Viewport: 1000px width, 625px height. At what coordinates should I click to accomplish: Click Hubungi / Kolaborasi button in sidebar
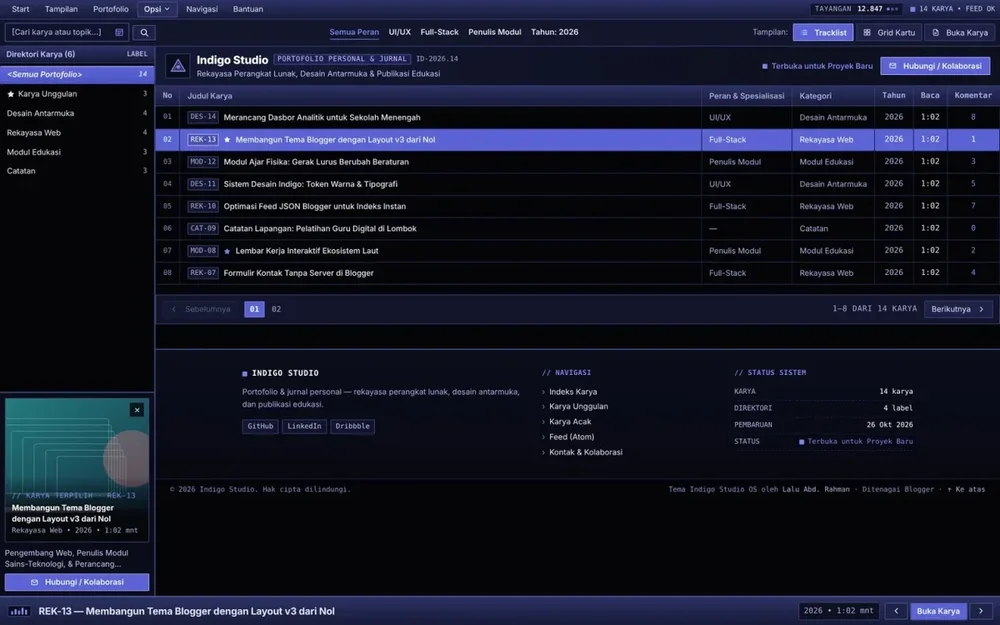(77, 582)
